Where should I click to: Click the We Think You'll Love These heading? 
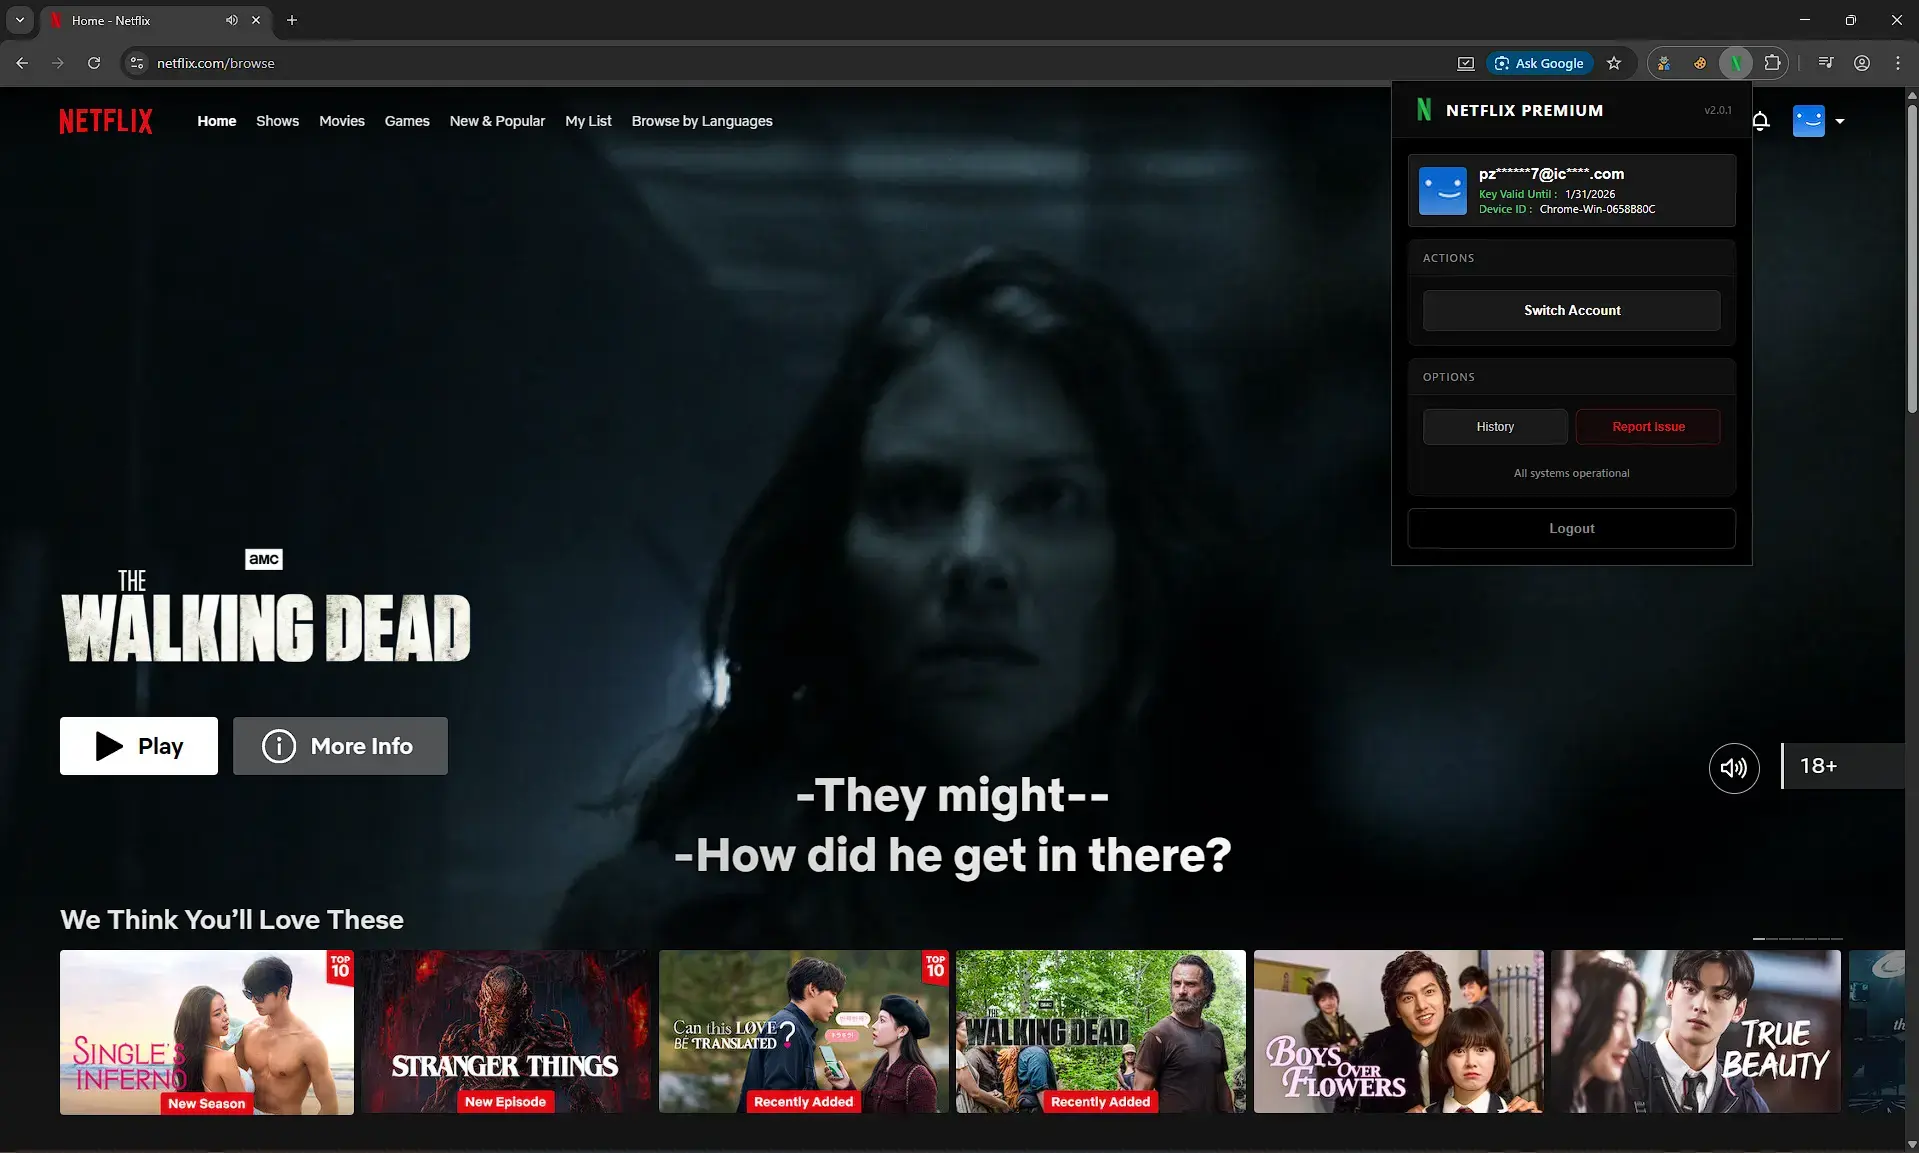pyautogui.click(x=232, y=920)
